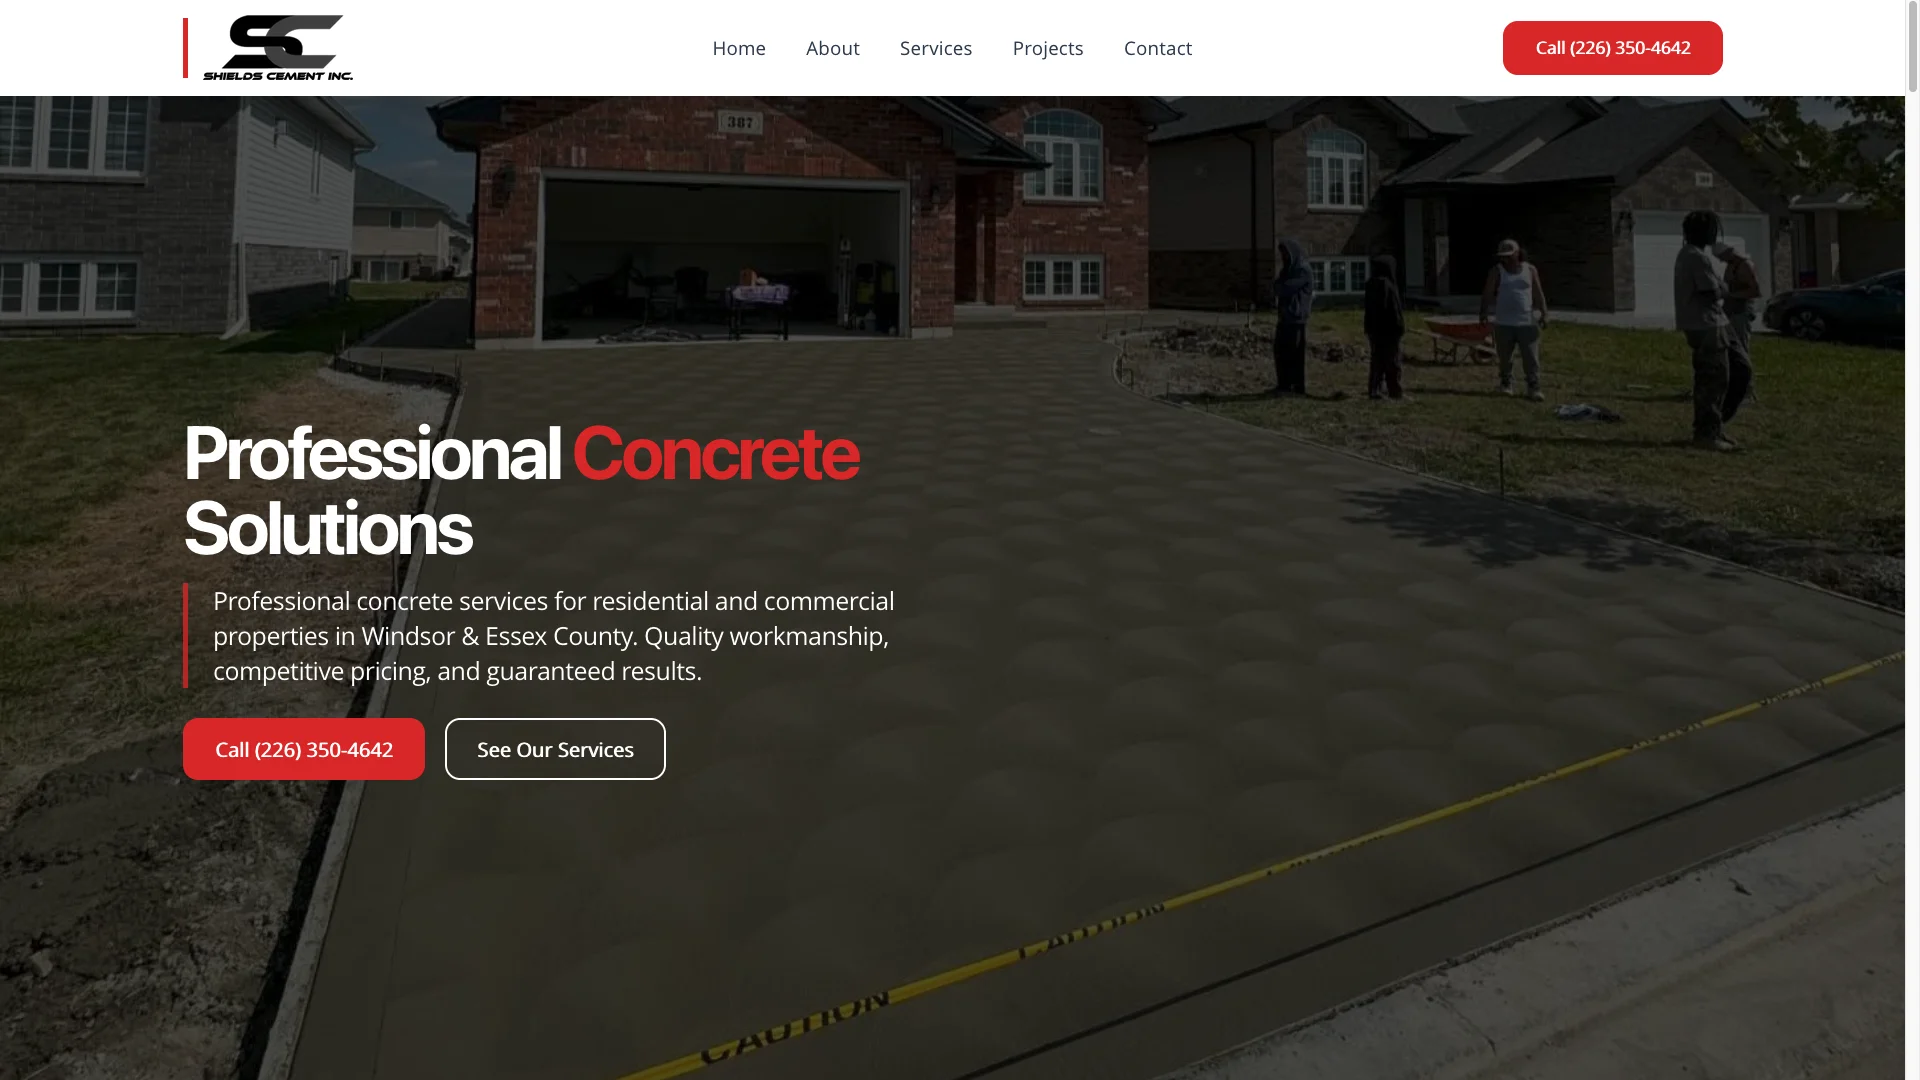
Task: Click the red word Concrete in the headline
Action: click(x=715, y=454)
